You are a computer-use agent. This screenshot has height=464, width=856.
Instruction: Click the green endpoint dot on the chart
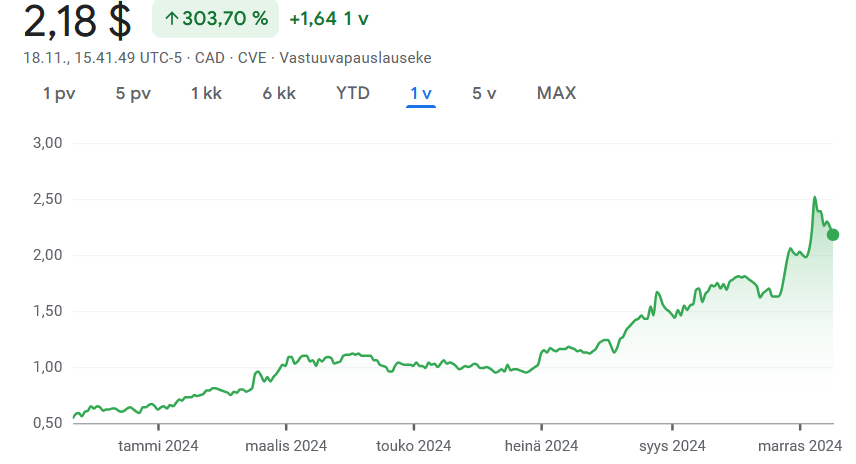click(x=833, y=235)
